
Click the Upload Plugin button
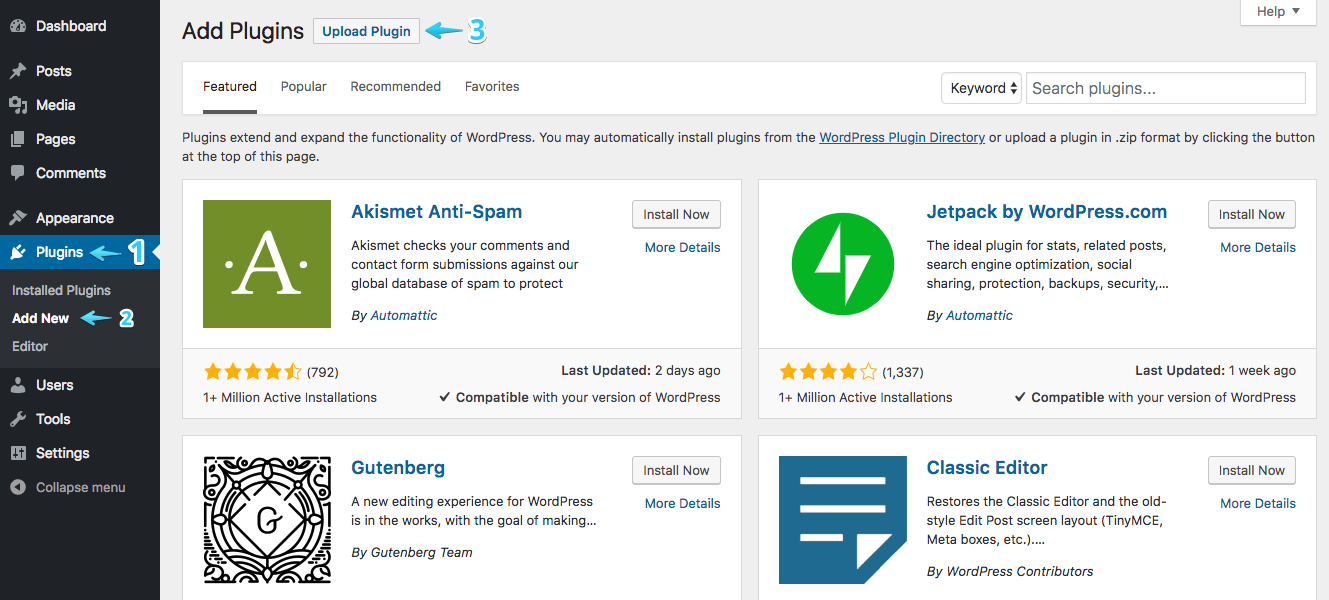click(x=366, y=31)
